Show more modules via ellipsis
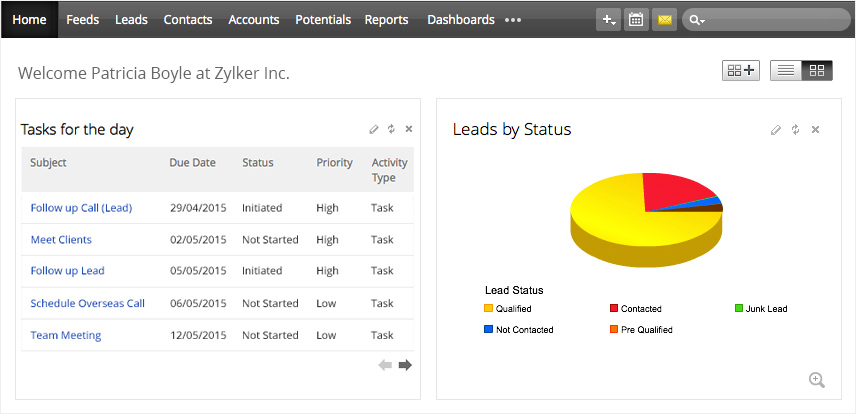The width and height of the screenshot is (856, 414). (513, 20)
